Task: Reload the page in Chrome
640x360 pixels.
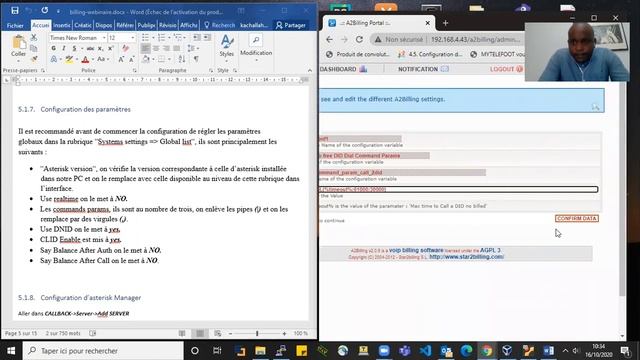Action: pyautogui.click(x=359, y=40)
